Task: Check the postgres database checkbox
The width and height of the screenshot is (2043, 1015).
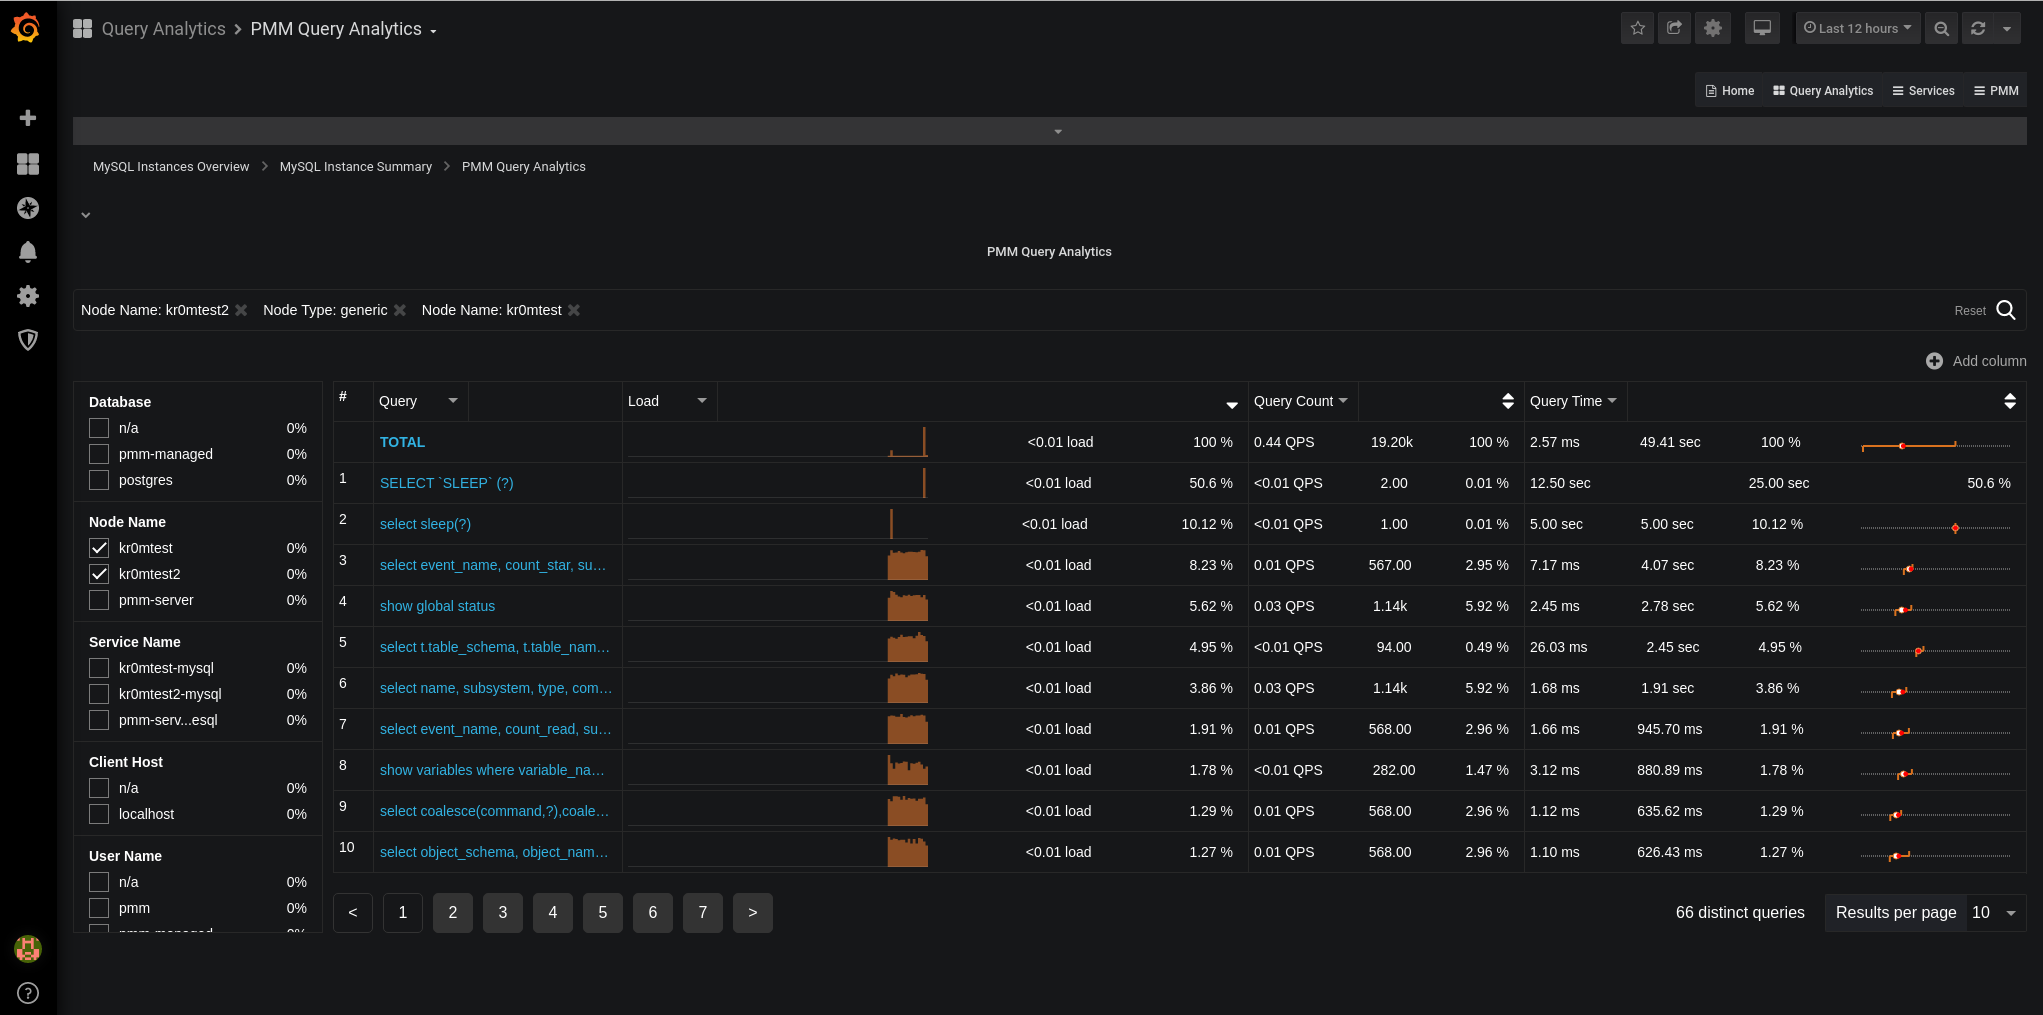Action: coord(99,480)
